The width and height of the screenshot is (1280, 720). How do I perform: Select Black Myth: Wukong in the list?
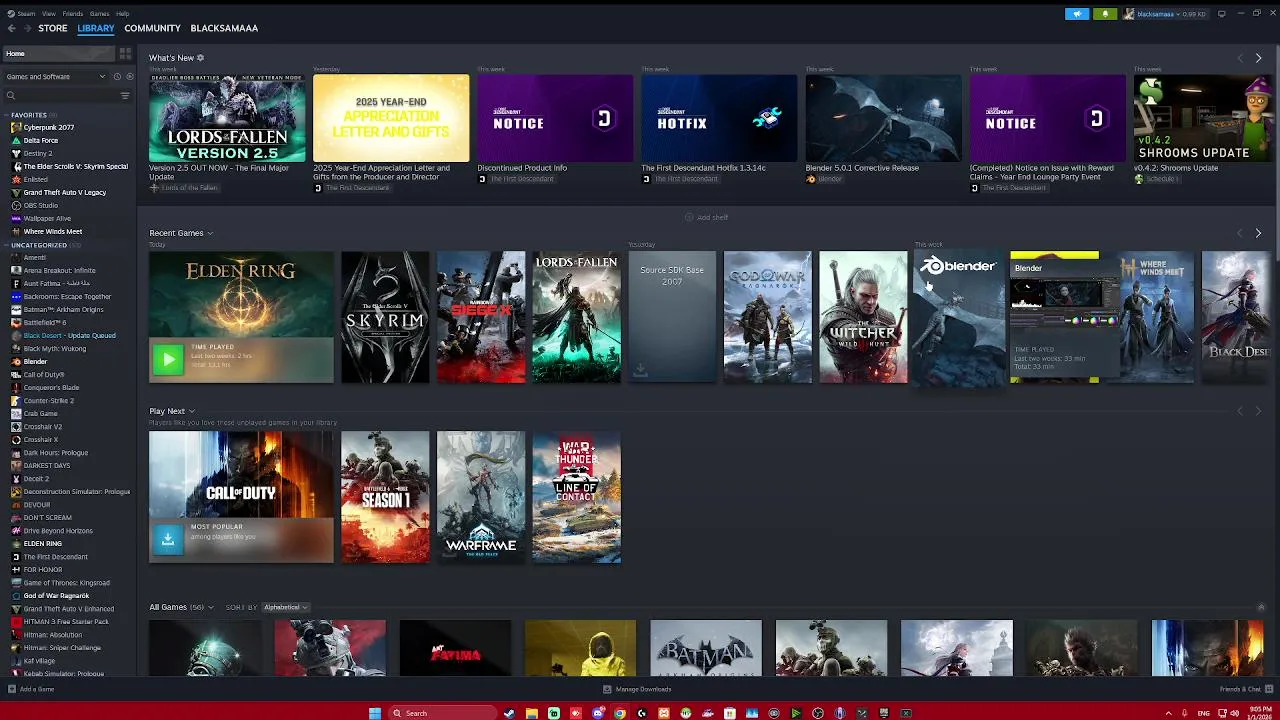point(55,348)
